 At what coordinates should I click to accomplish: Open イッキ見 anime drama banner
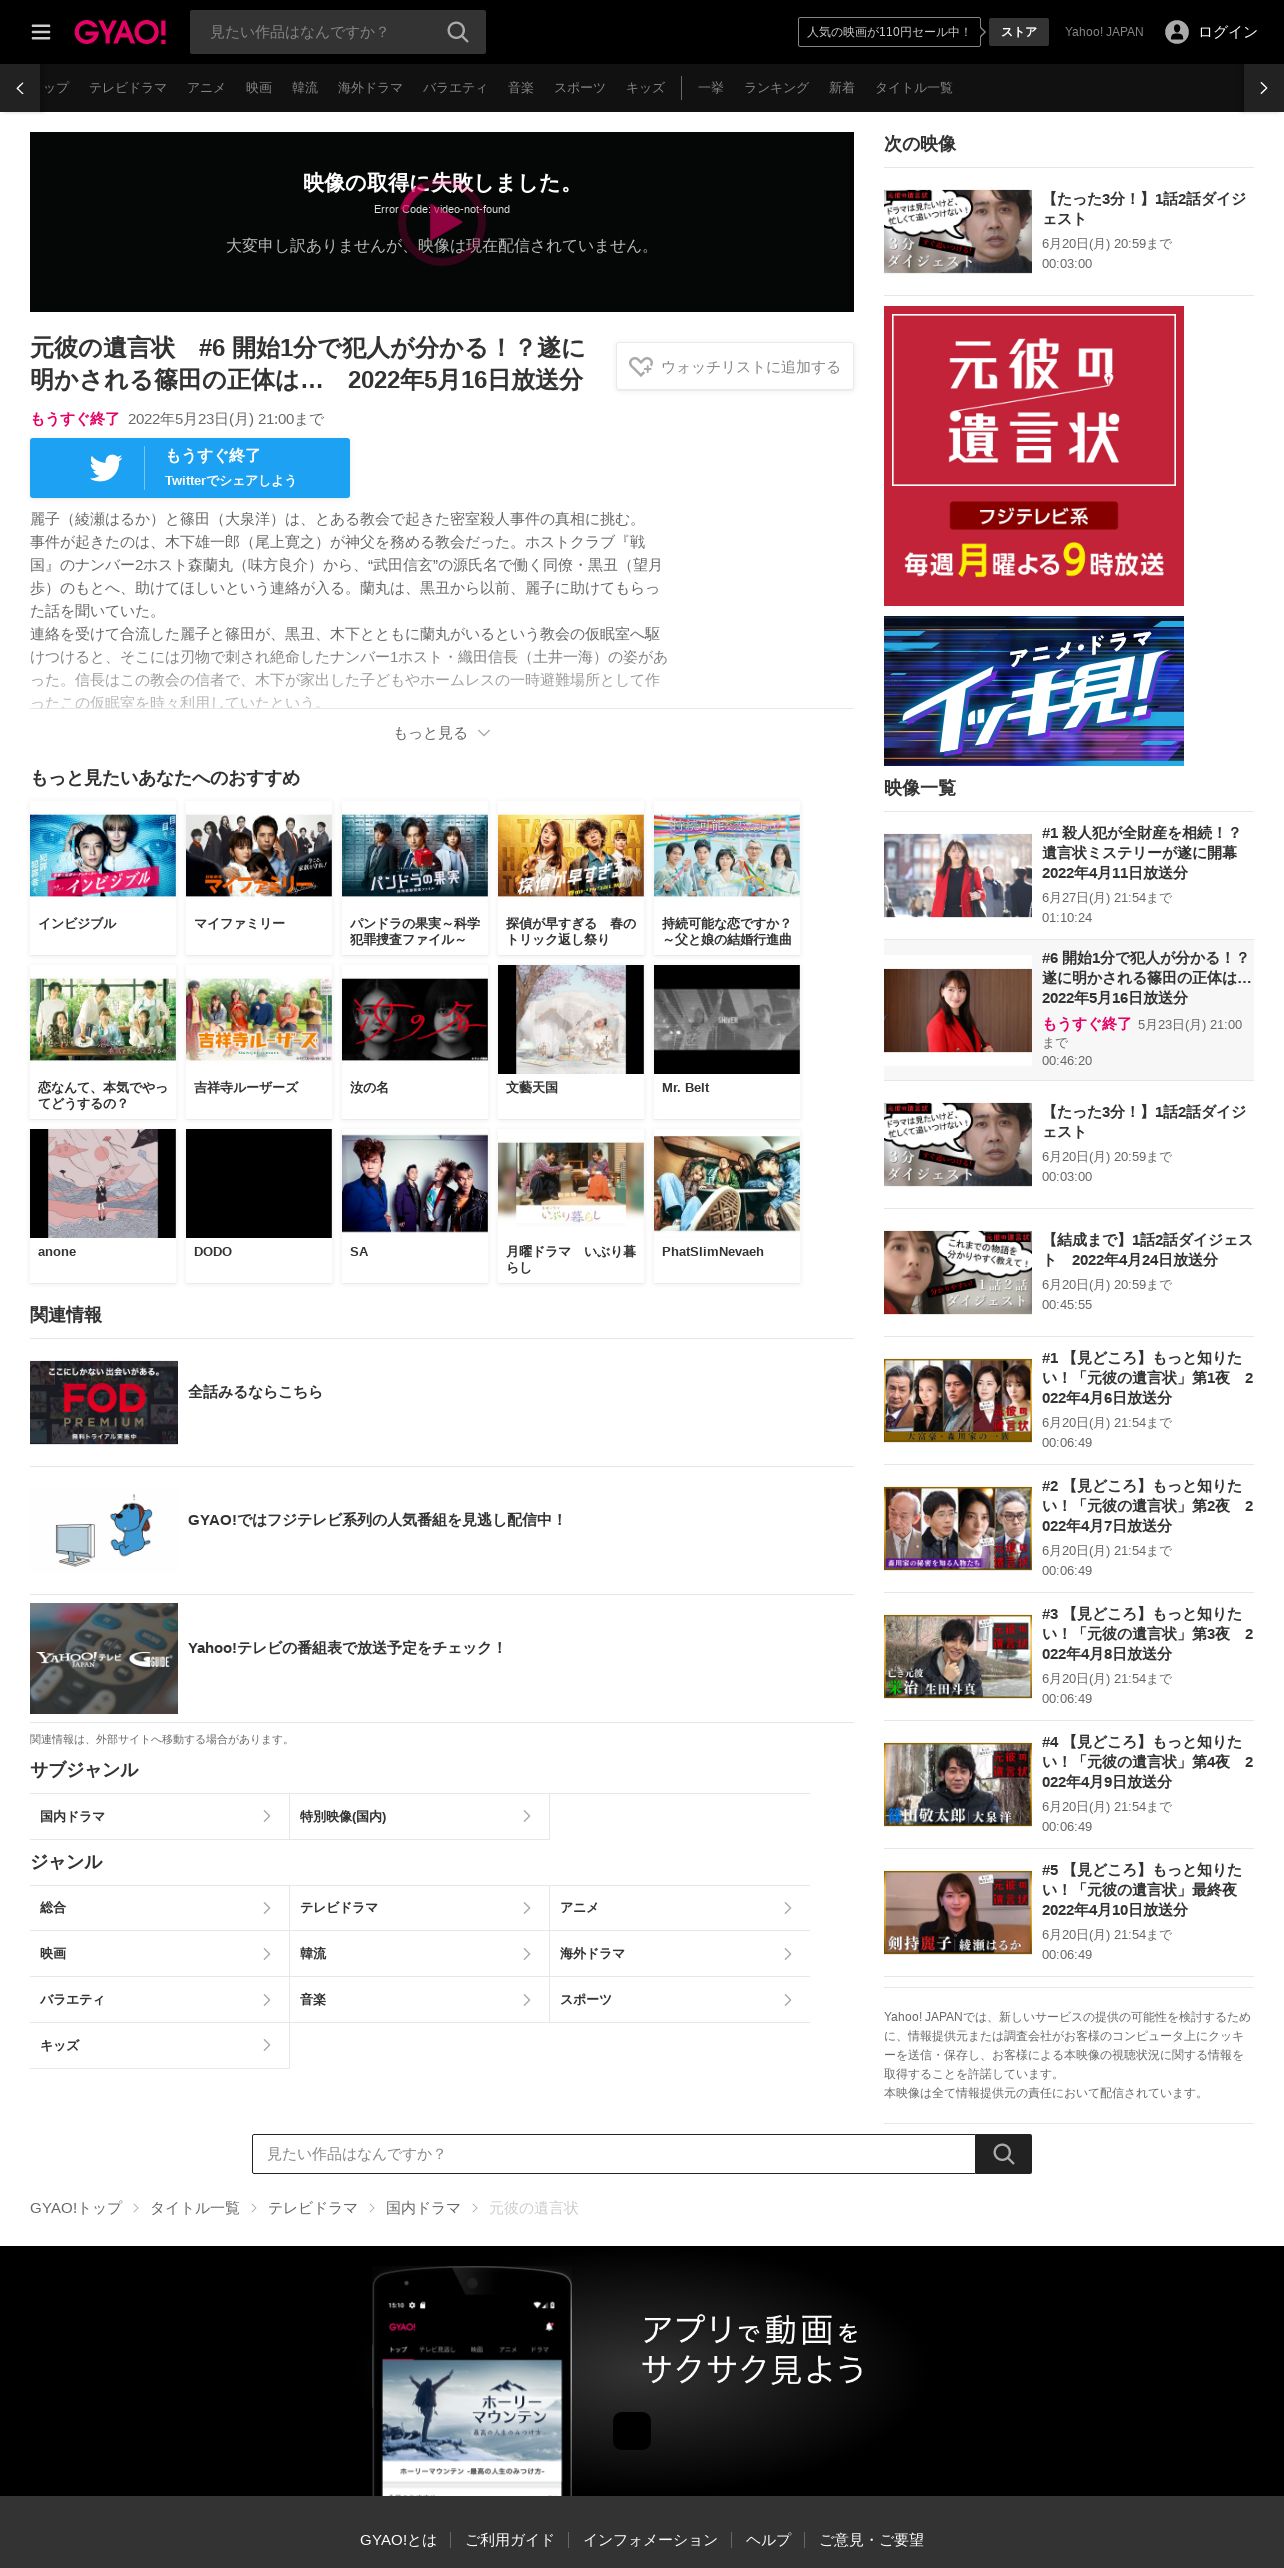point(1033,691)
